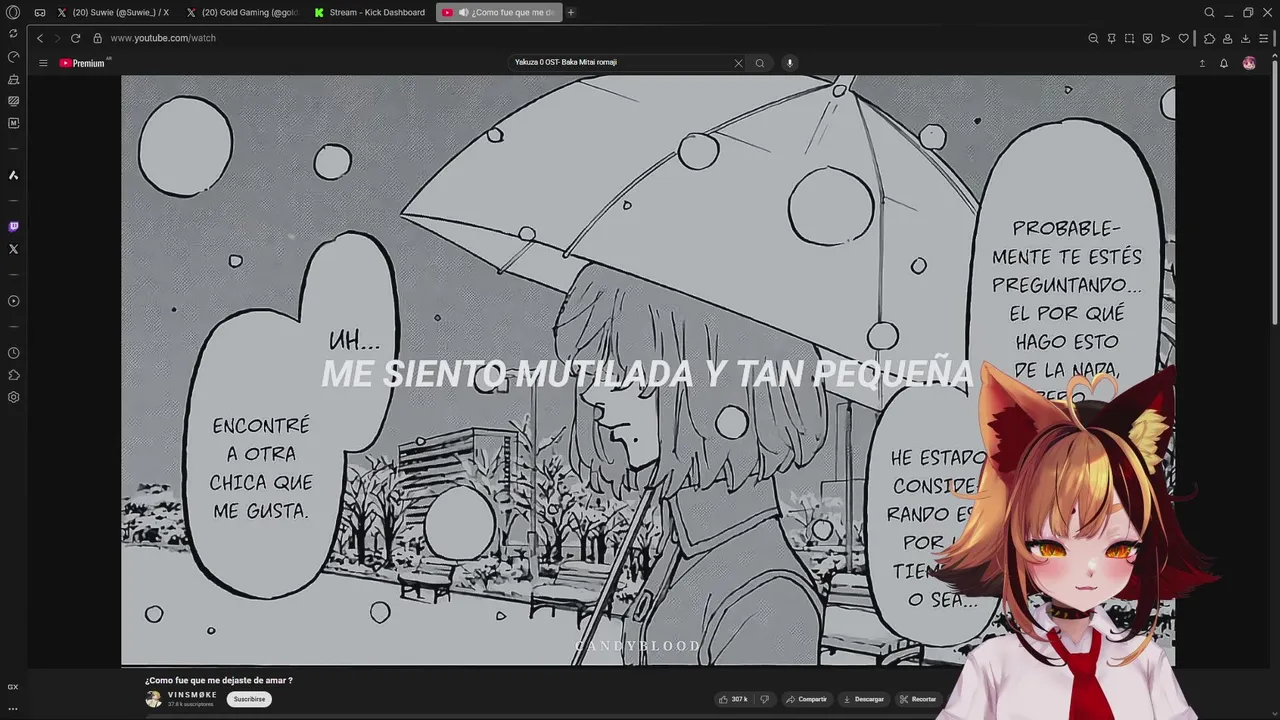Click the Suscribirse button
Viewport: 1280px width, 720px height.
tap(249, 699)
